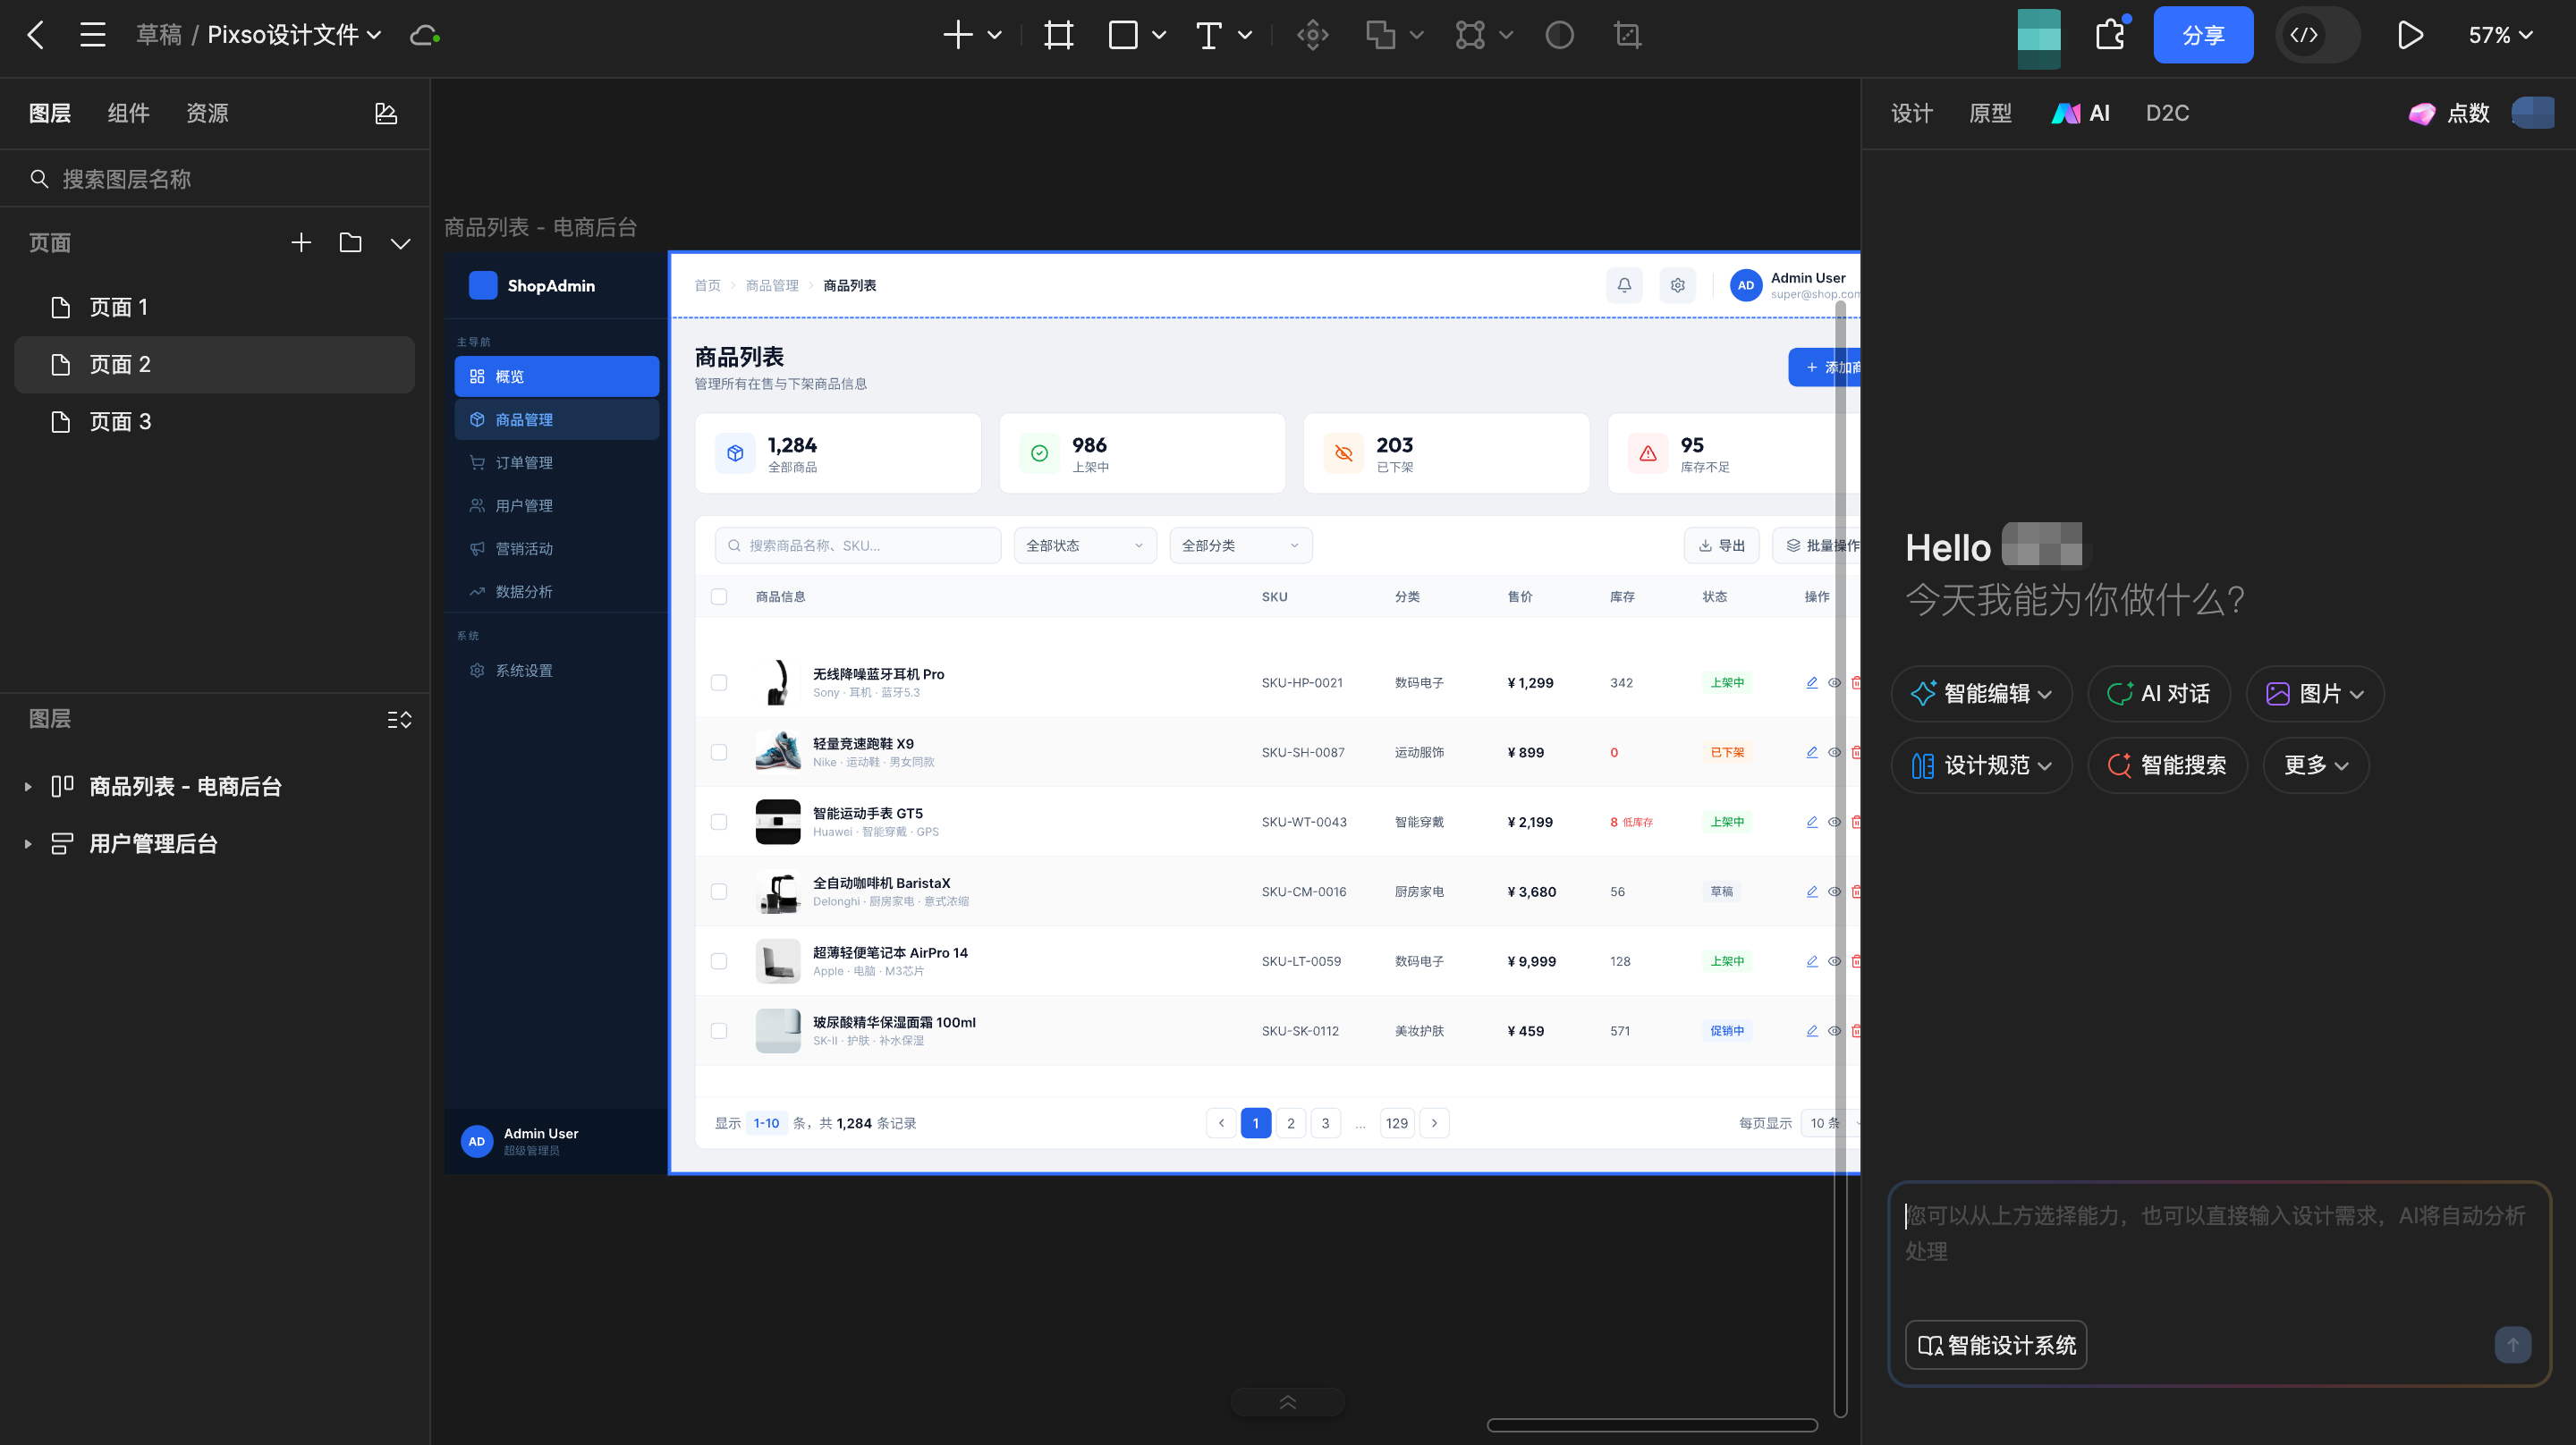
Task: Select the Frame tool in toolbar
Action: pos(1058,36)
